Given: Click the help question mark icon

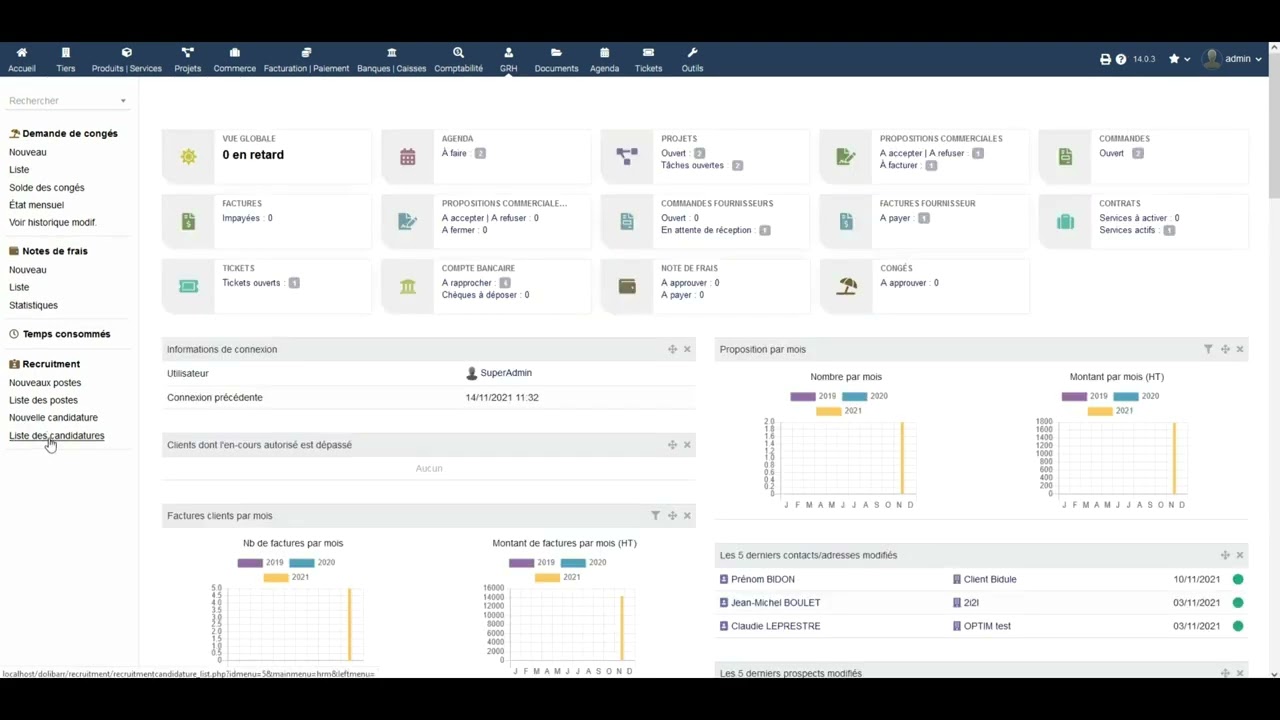Looking at the screenshot, I should [x=1121, y=59].
